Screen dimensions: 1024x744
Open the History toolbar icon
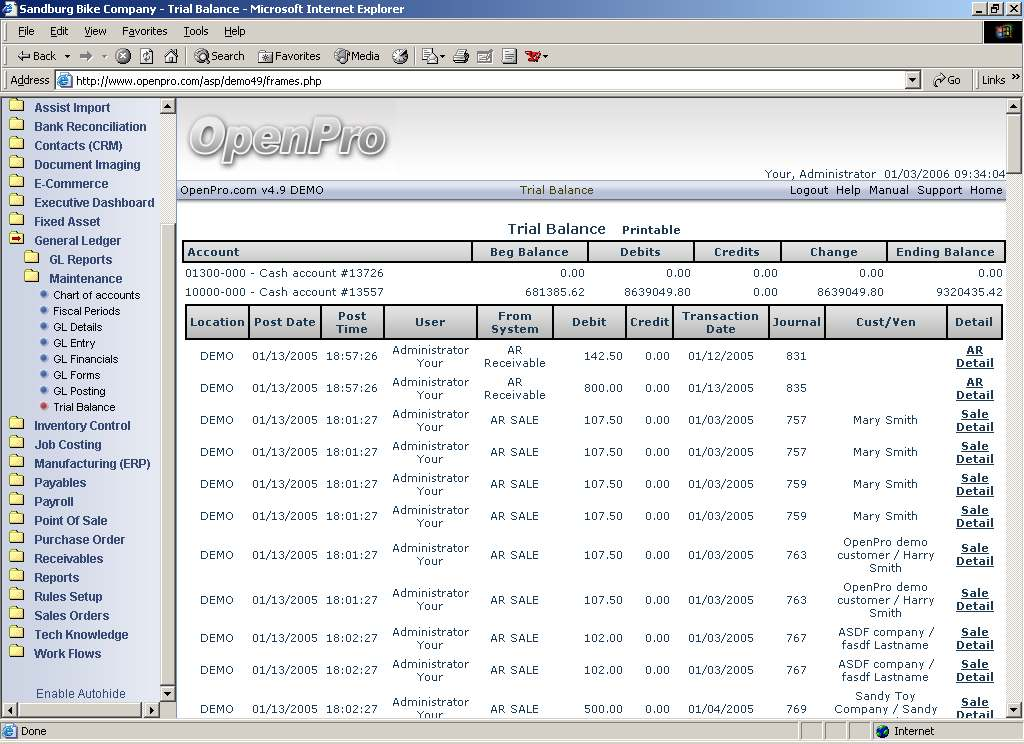click(400, 56)
